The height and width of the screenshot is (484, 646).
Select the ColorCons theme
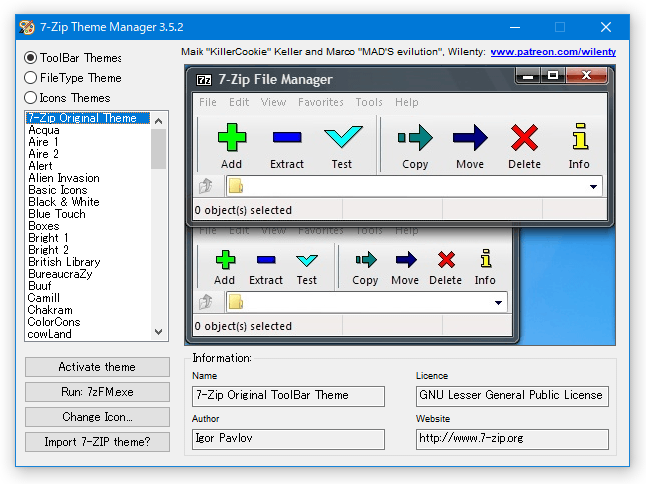pyautogui.click(x=88, y=322)
